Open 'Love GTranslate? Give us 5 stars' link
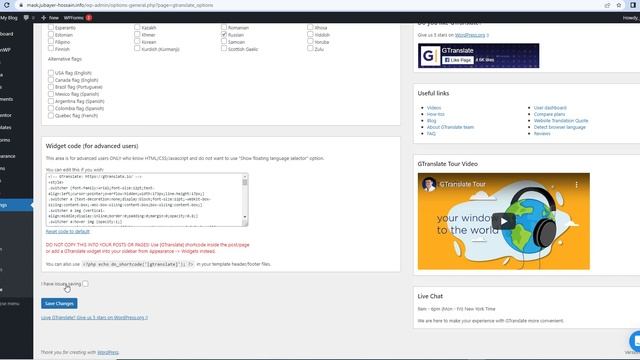 94,317
